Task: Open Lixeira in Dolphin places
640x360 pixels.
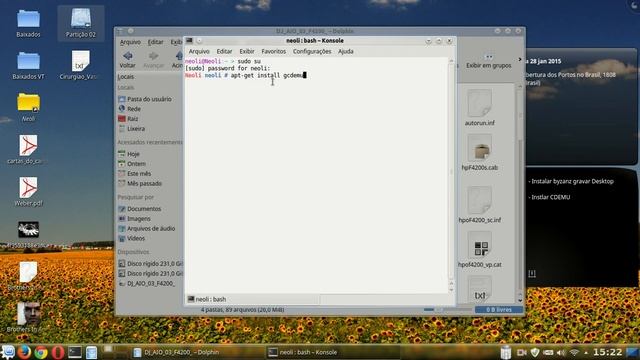Action: (x=131, y=129)
